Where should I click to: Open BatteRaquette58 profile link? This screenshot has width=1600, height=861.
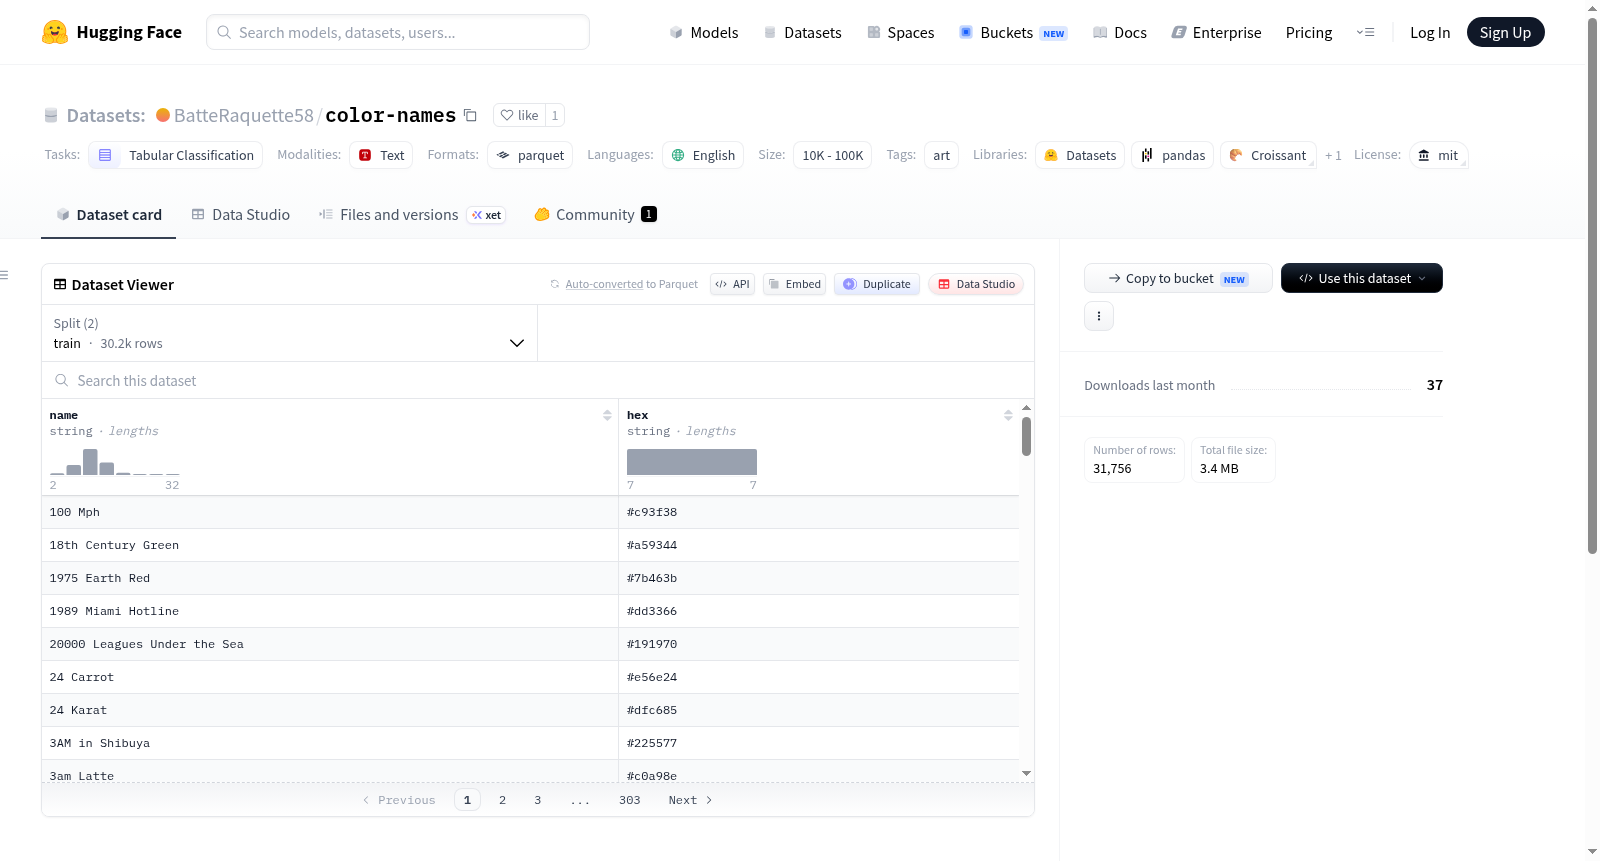point(243,115)
